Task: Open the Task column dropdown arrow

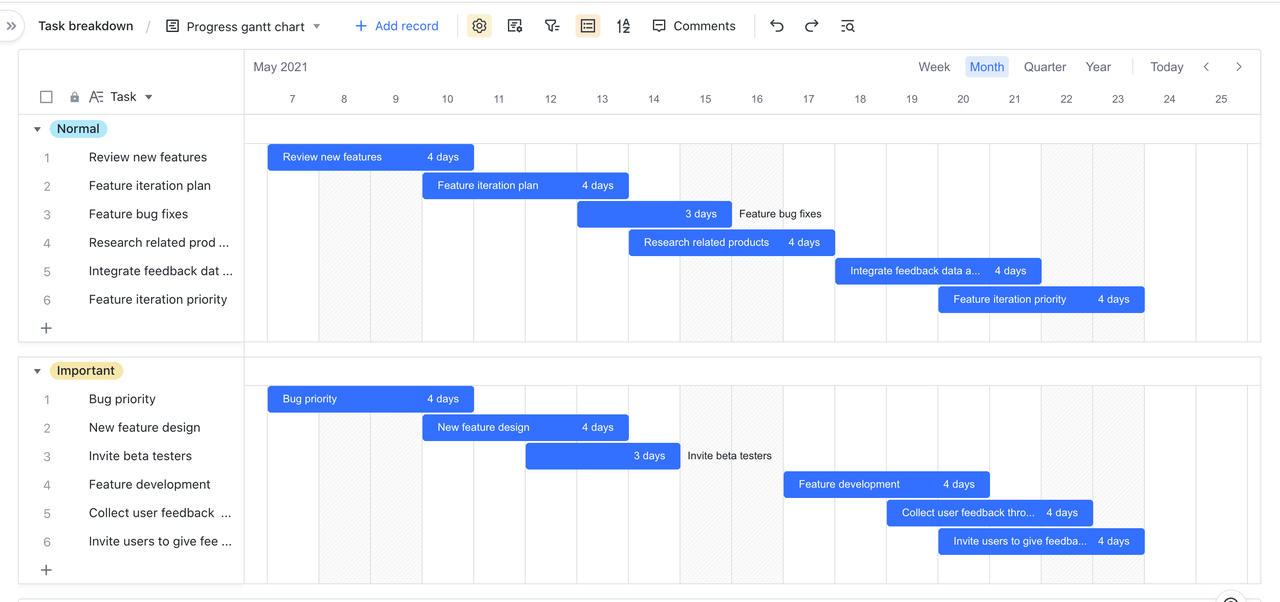Action: (x=149, y=97)
